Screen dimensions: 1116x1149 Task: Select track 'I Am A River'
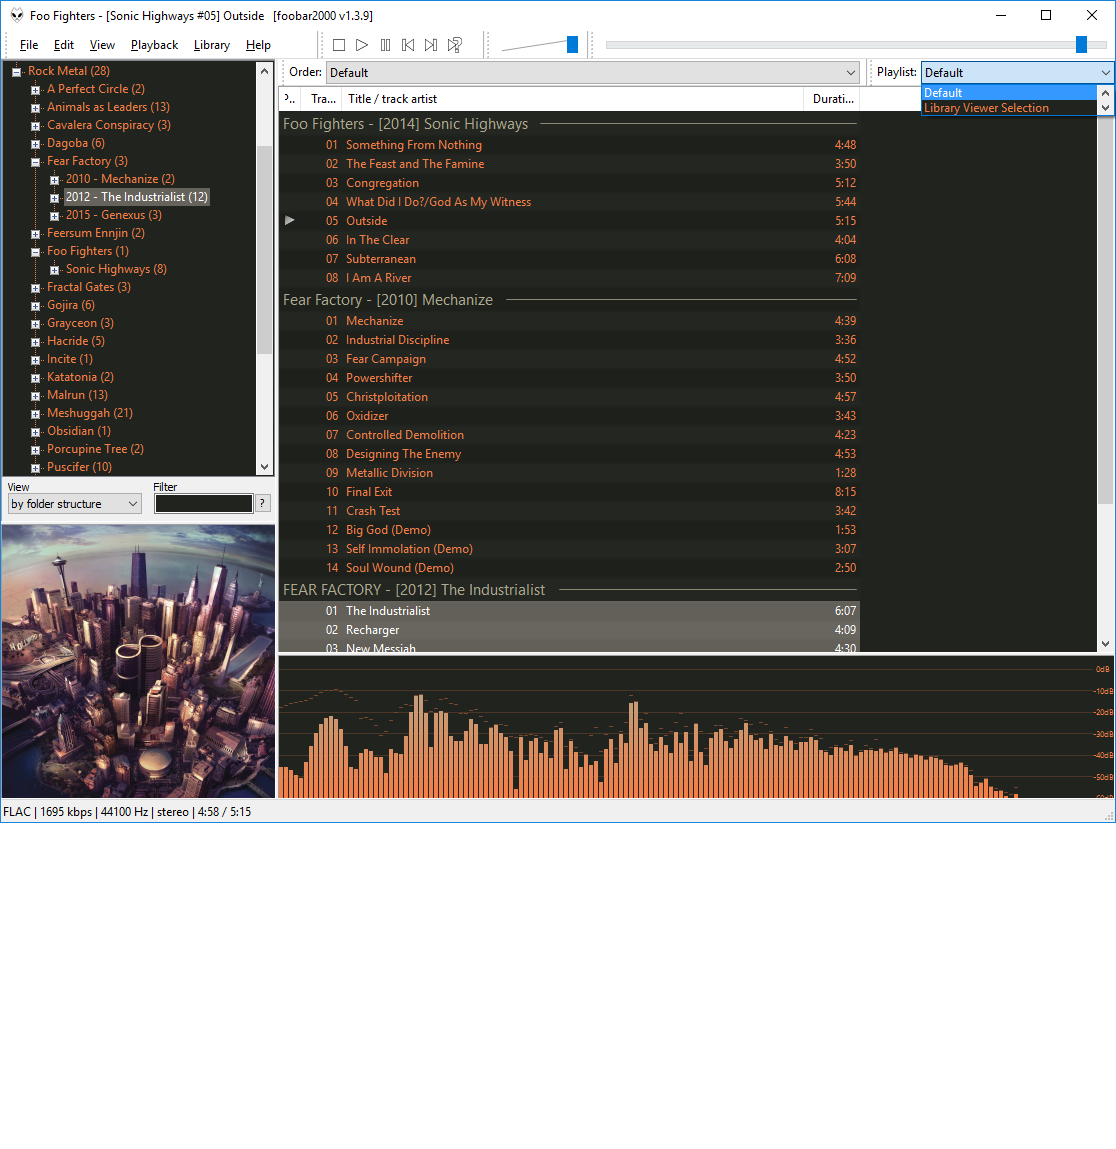tap(569, 278)
